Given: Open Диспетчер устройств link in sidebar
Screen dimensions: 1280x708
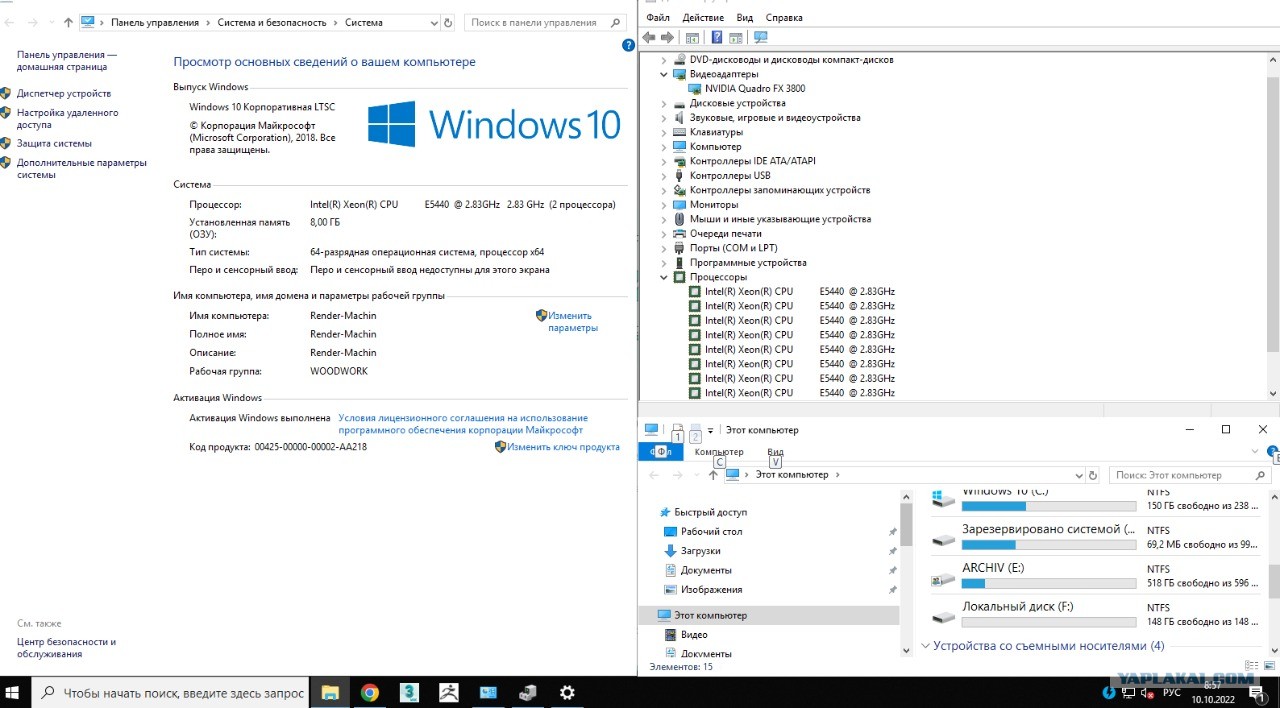Looking at the screenshot, I should [64, 94].
